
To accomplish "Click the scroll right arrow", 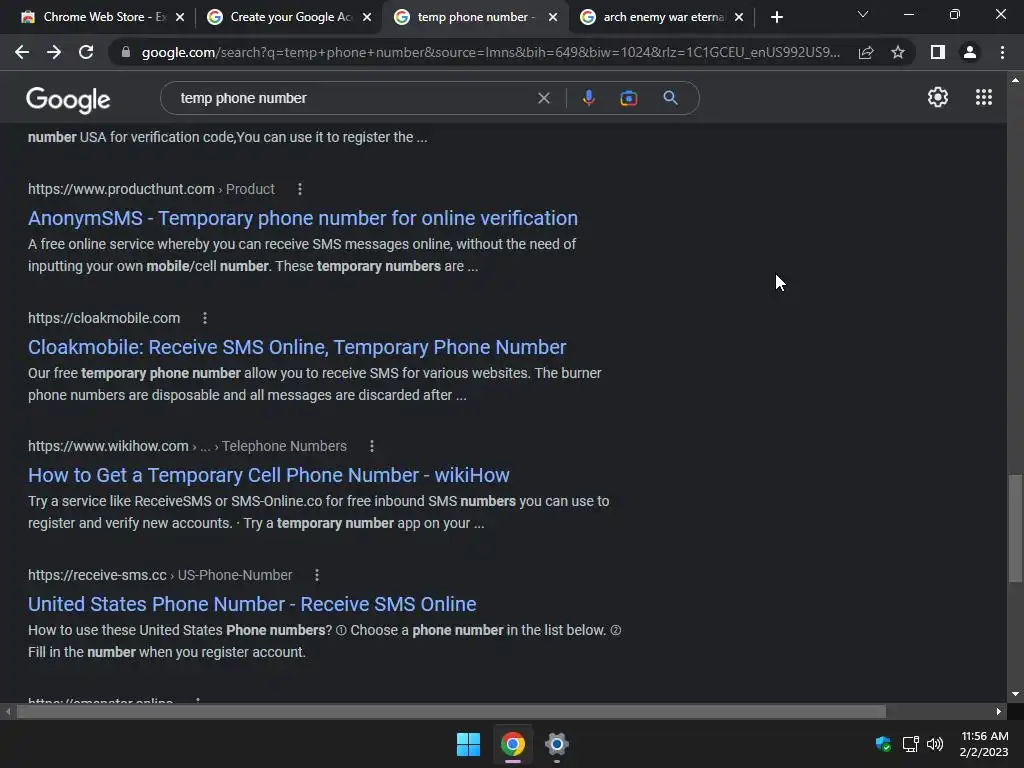I will click(999, 711).
